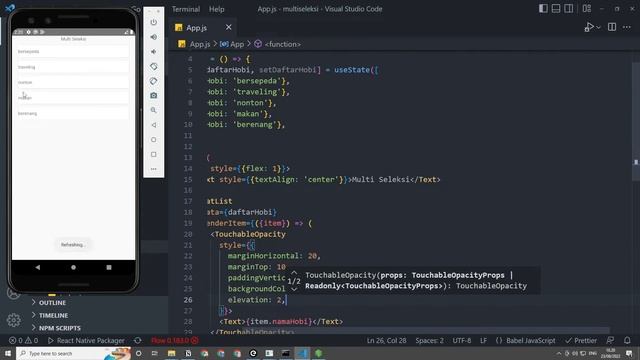Select the App.js editor tab
Viewport: 640px width, 360px height.
pyautogui.click(x=197, y=28)
